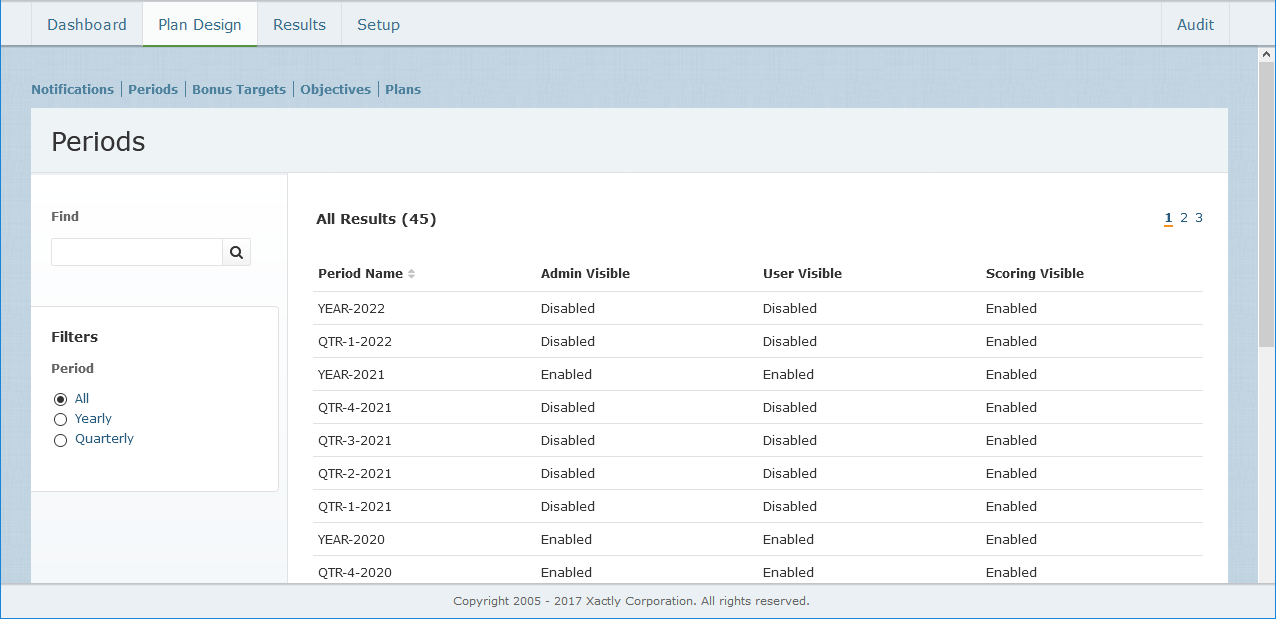
Task: Click the Plan Design tab
Action: (x=200, y=25)
